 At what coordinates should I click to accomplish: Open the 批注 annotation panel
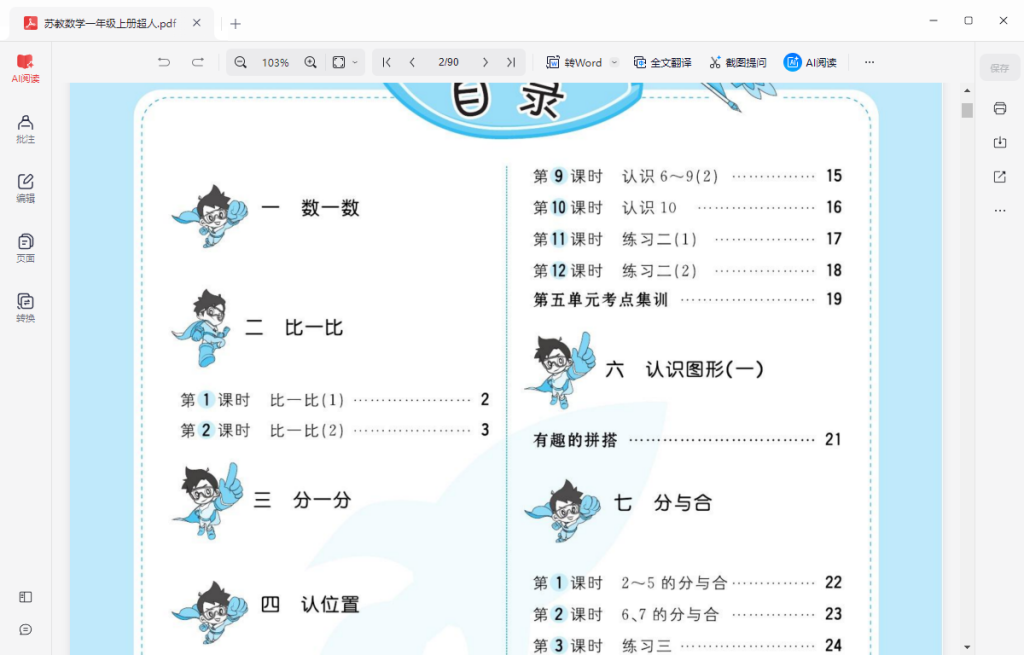[25, 129]
